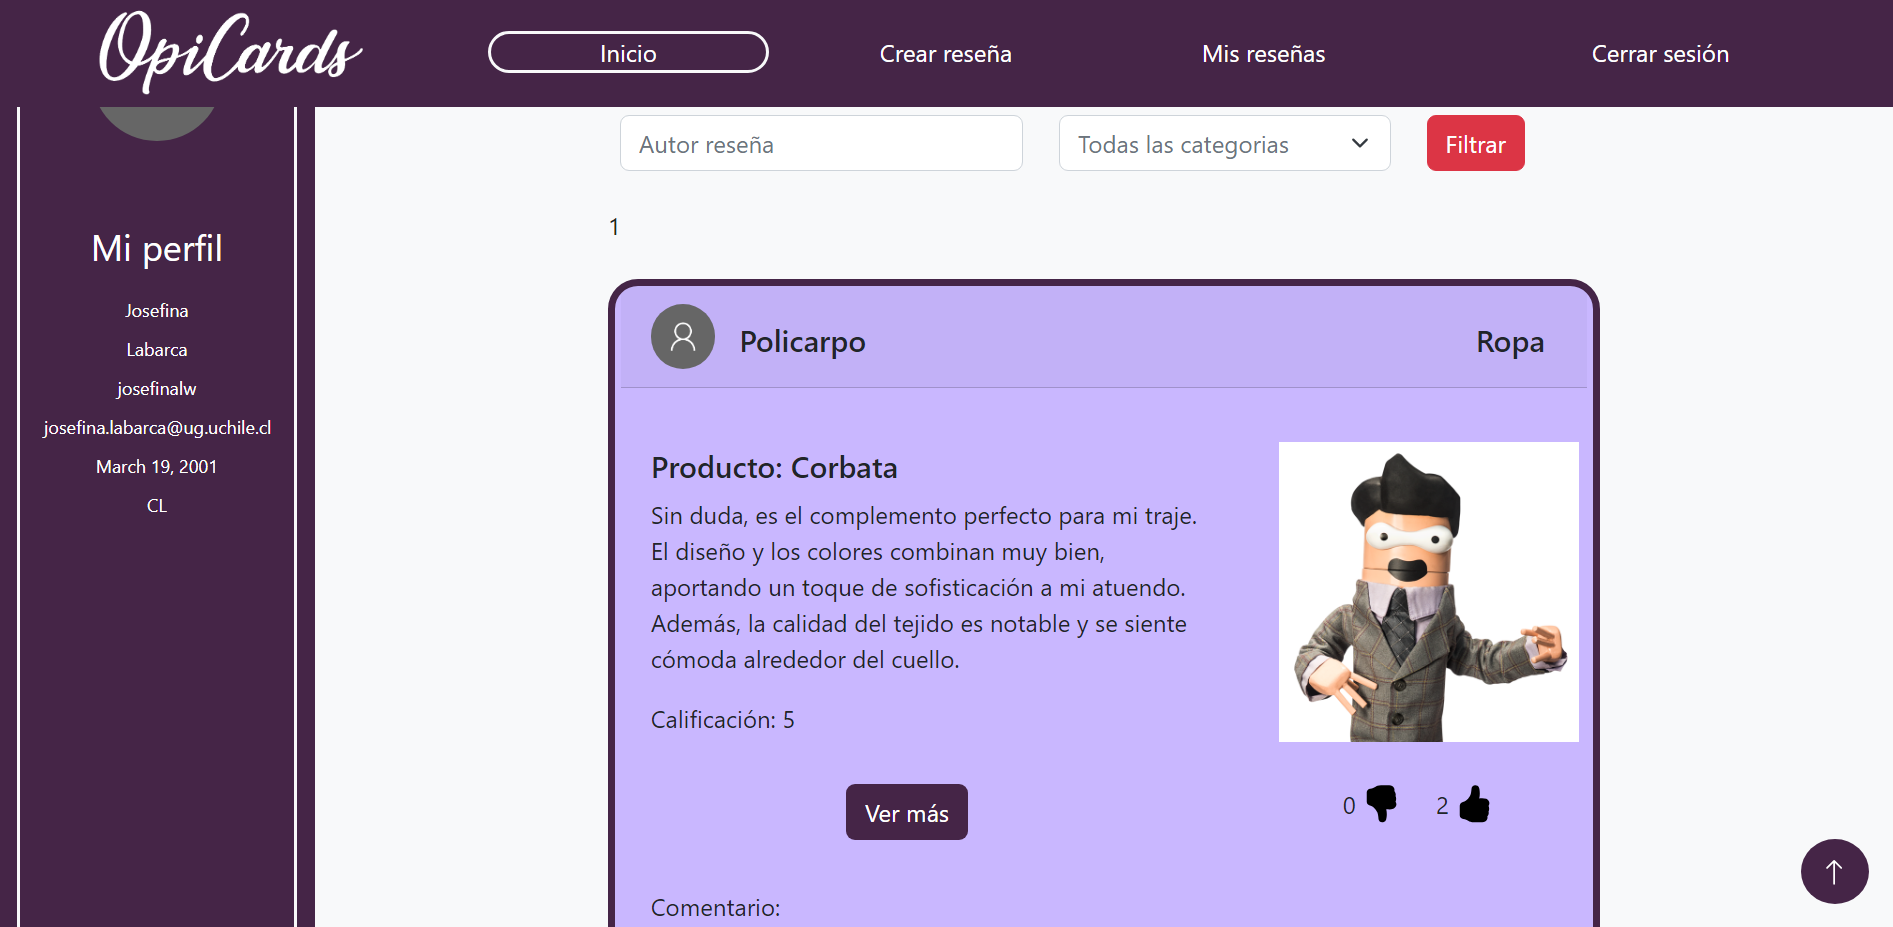
Task: Click the username josefinalw in profile
Action: click(x=157, y=389)
